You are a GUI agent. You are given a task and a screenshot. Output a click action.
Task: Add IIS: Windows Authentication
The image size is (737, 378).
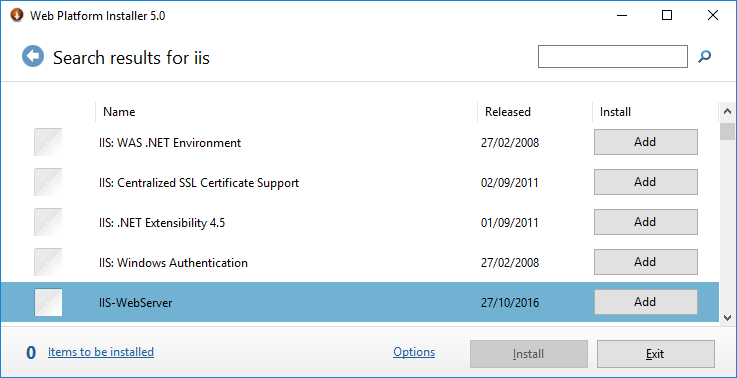click(x=645, y=262)
